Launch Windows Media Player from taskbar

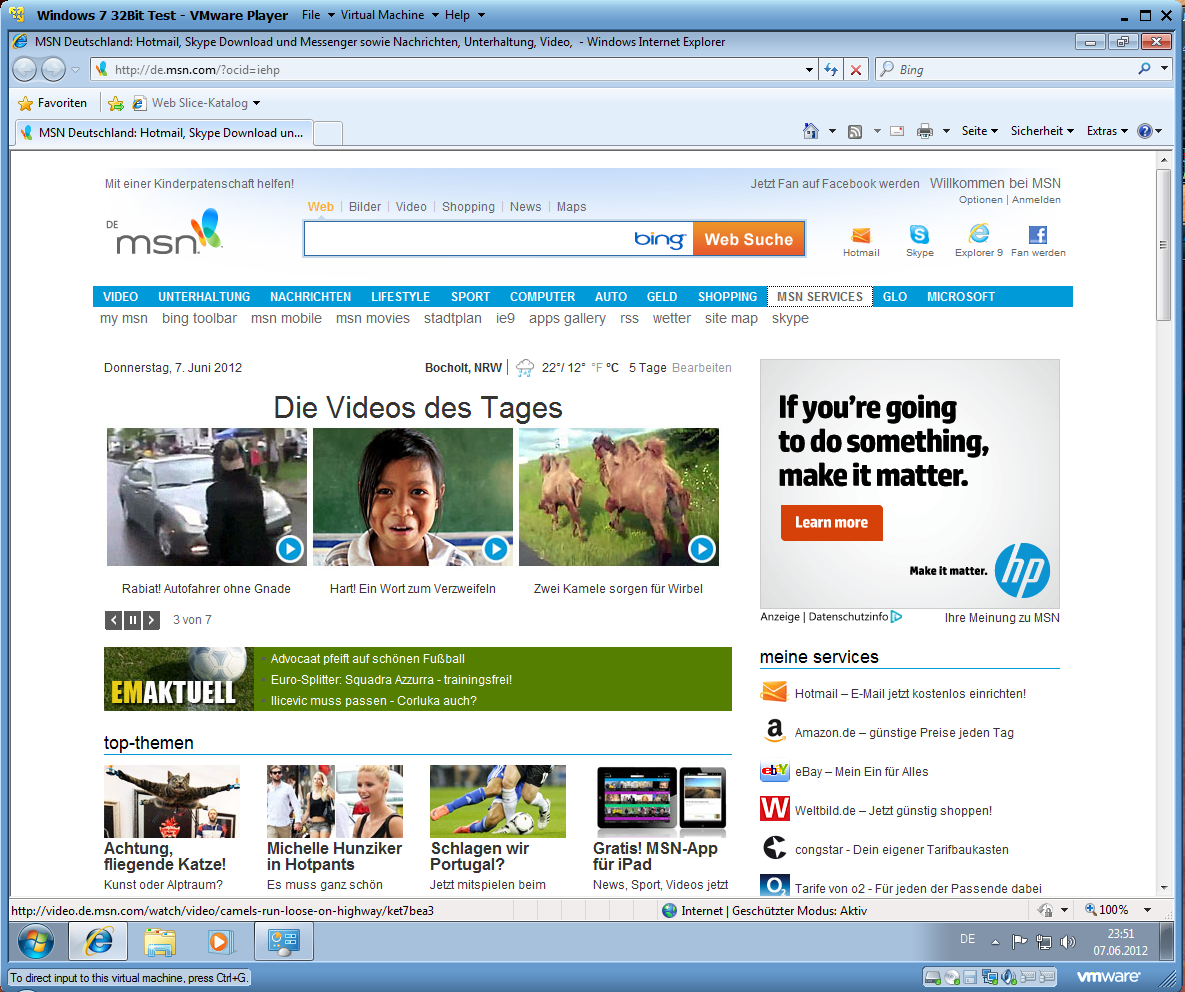tap(220, 941)
